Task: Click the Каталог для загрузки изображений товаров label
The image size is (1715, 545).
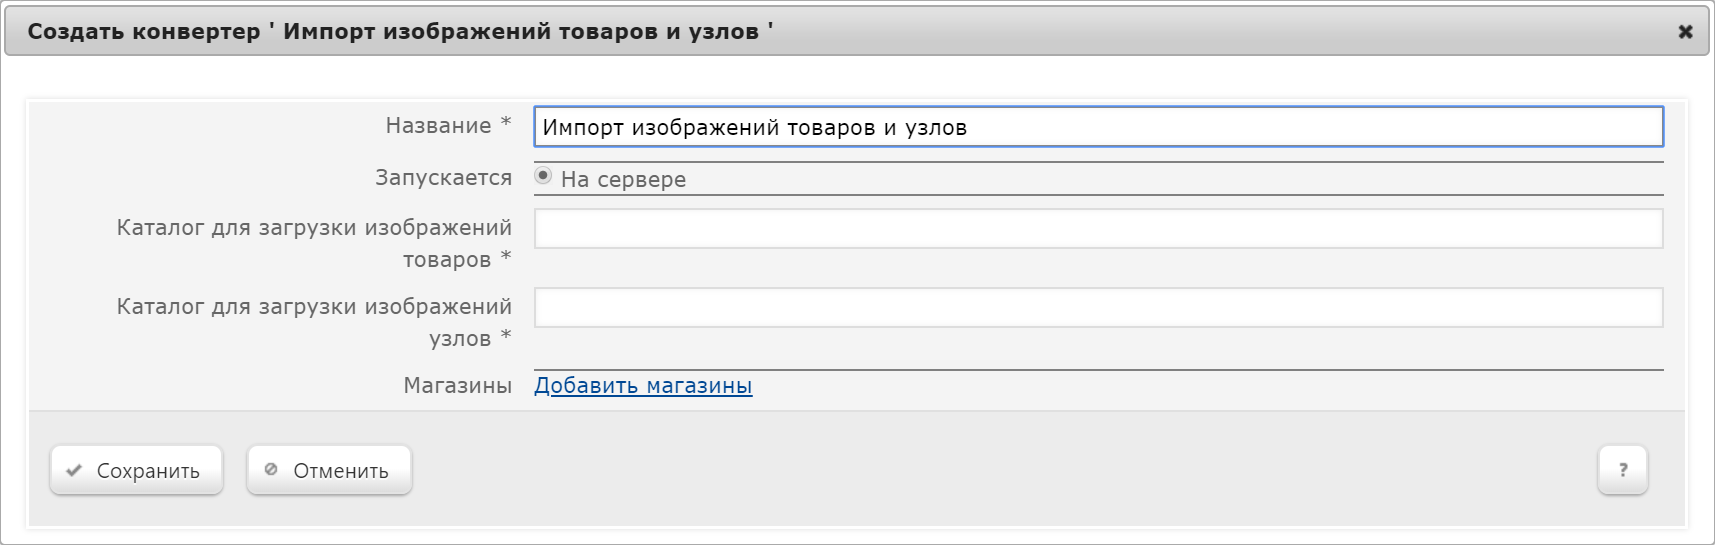Action: pos(314,243)
